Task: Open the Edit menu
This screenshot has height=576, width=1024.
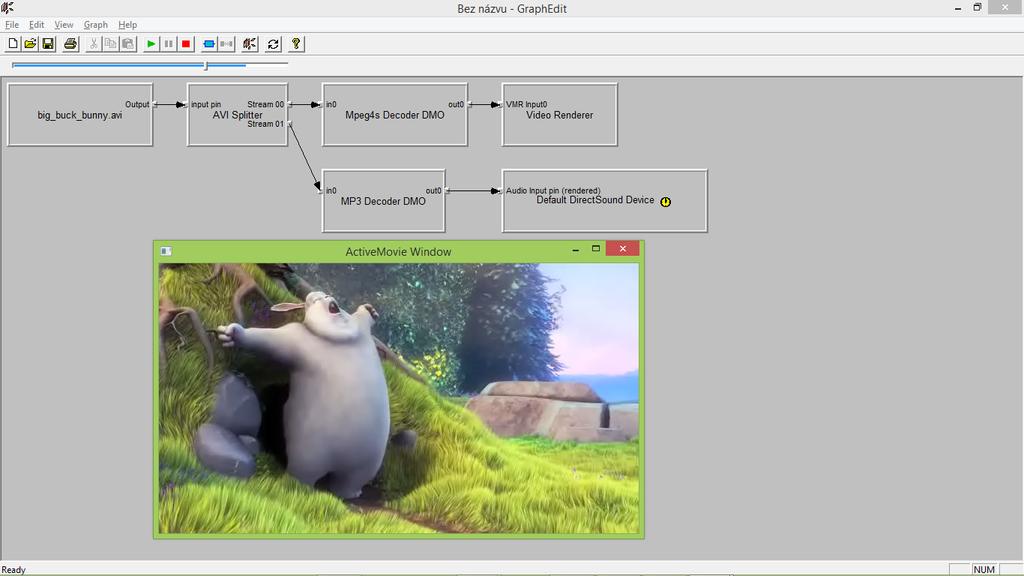Action: (36, 25)
